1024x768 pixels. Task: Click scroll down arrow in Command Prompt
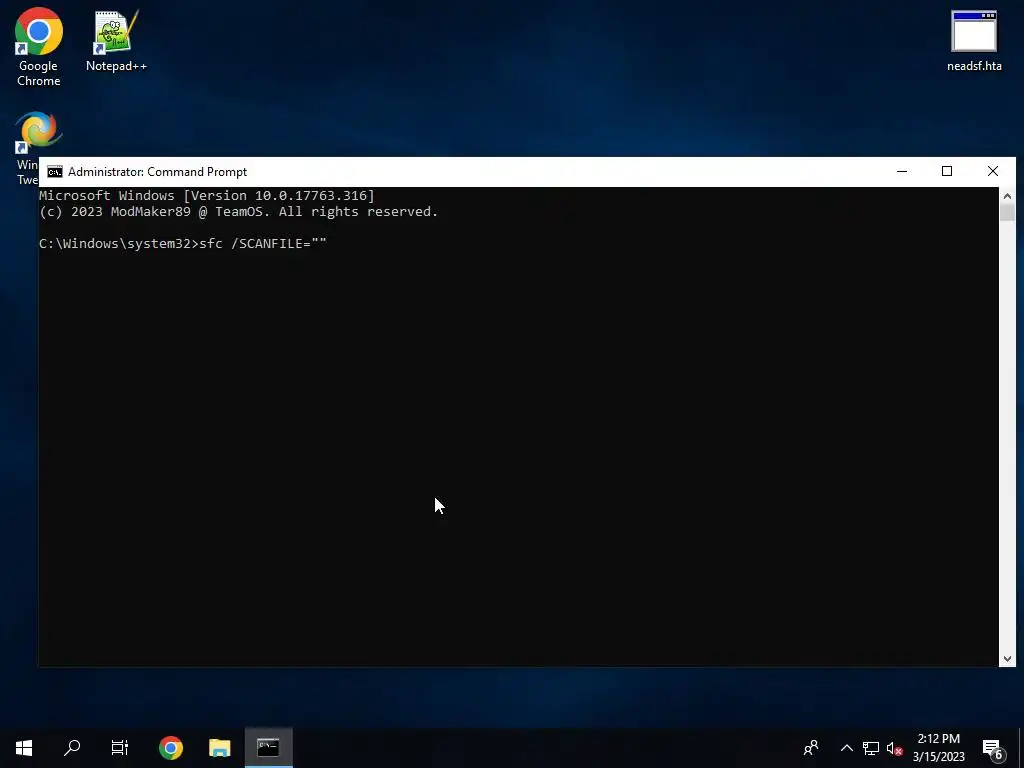click(1007, 659)
